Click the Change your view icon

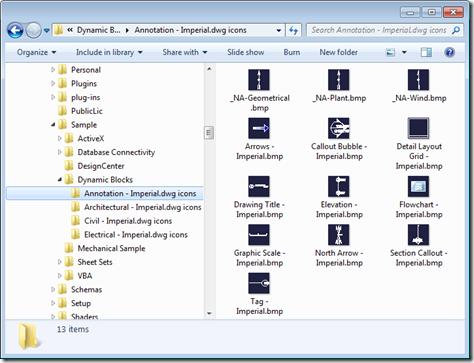click(390, 52)
